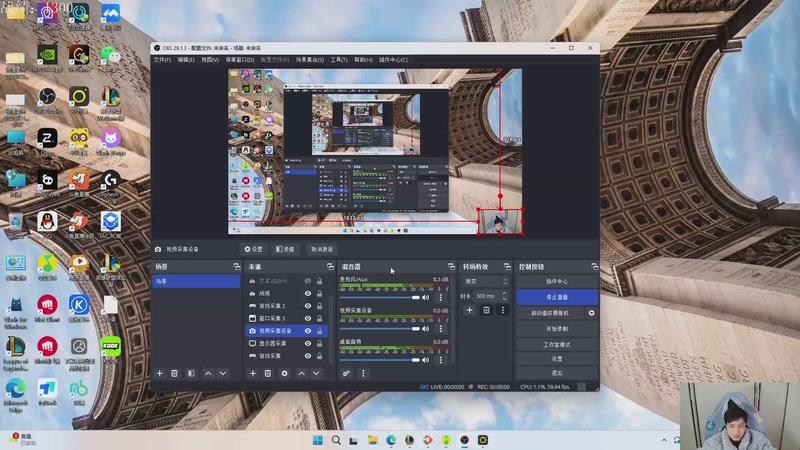This screenshot has height=450, width=800.
Task: Show the hidden 文本 (GDI+) source
Action: [x=308, y=281]
